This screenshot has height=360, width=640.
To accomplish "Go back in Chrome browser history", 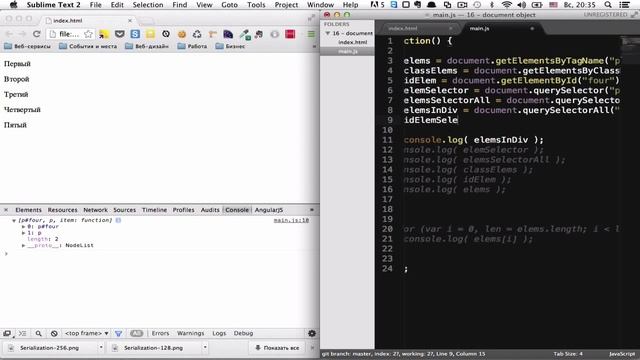I will [9, 34].
